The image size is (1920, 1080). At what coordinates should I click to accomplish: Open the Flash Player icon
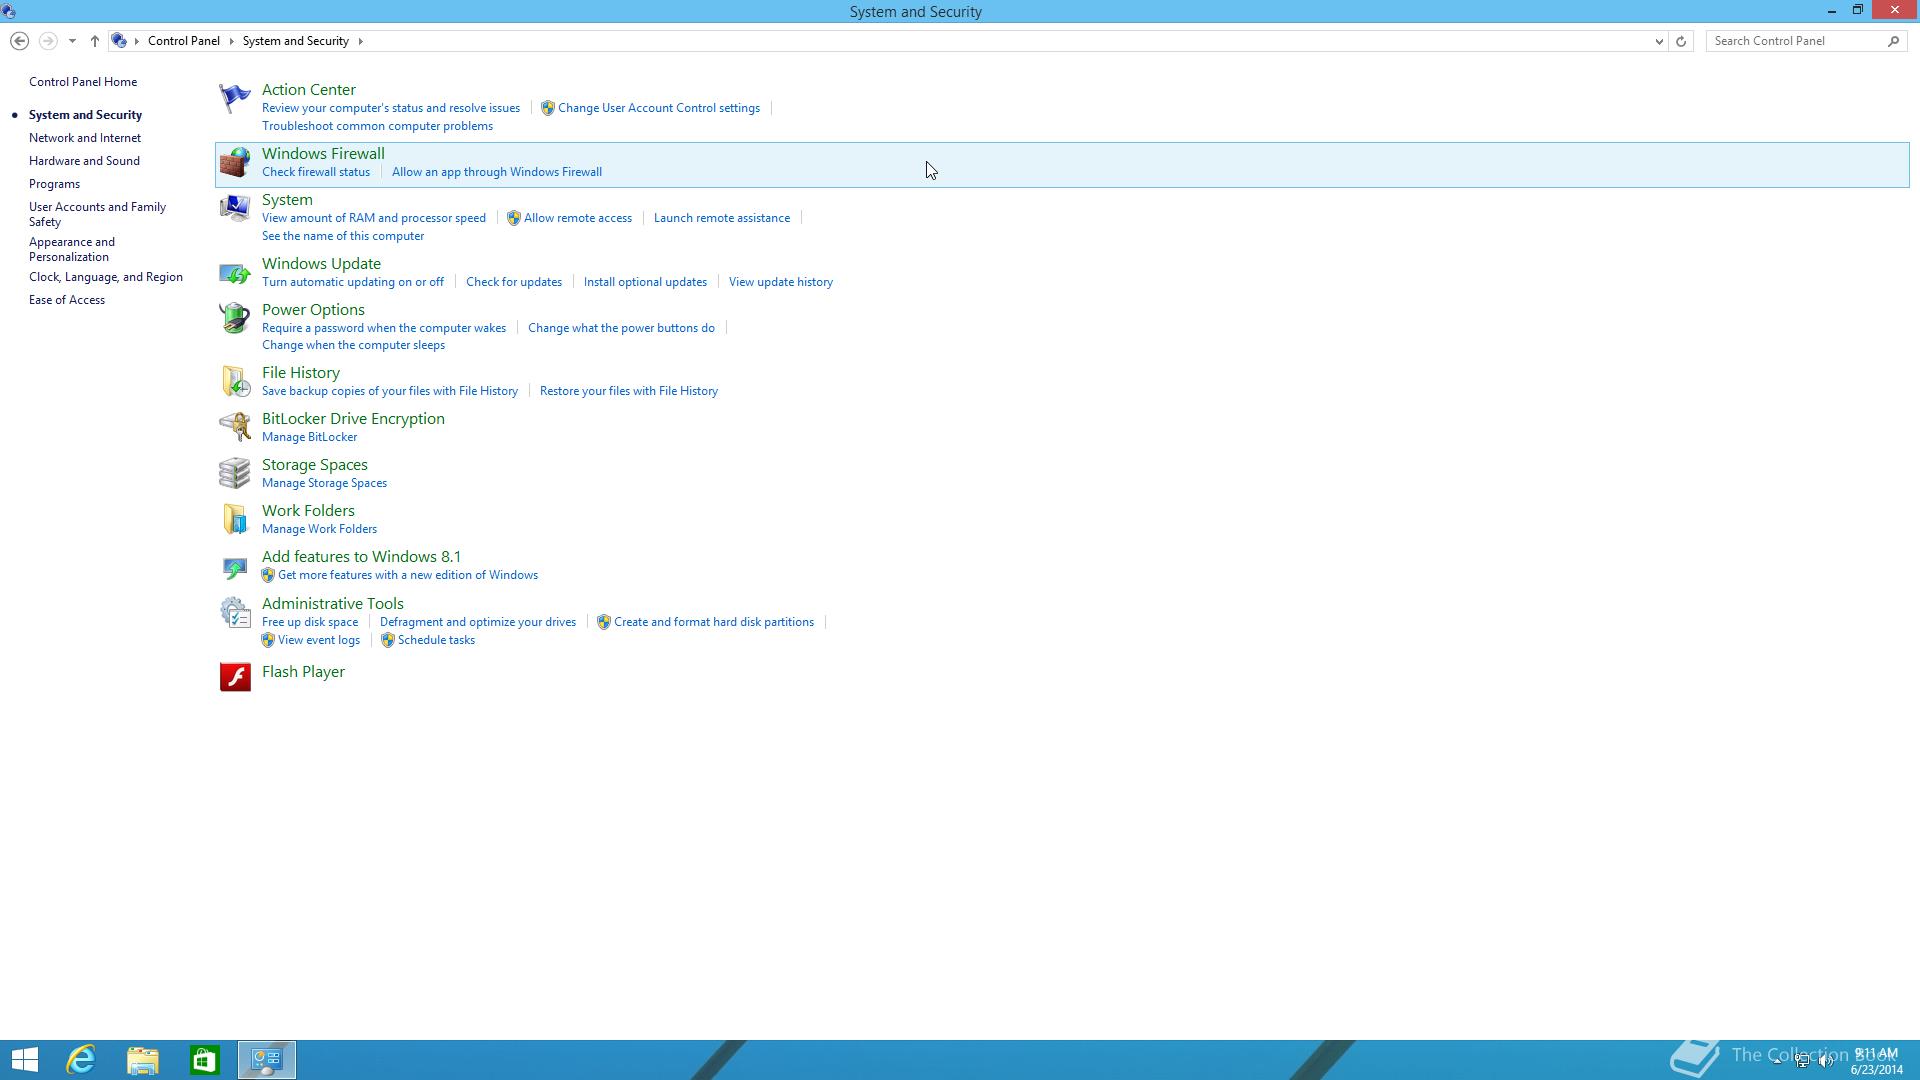235,677
